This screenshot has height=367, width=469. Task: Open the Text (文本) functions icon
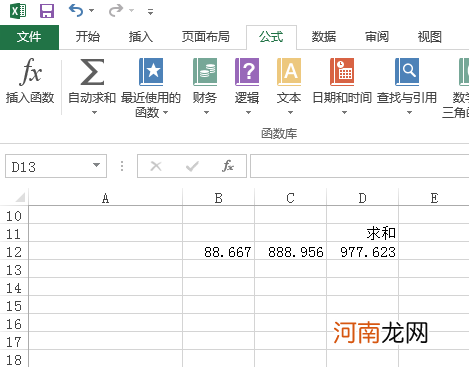(x=289, y=72)
